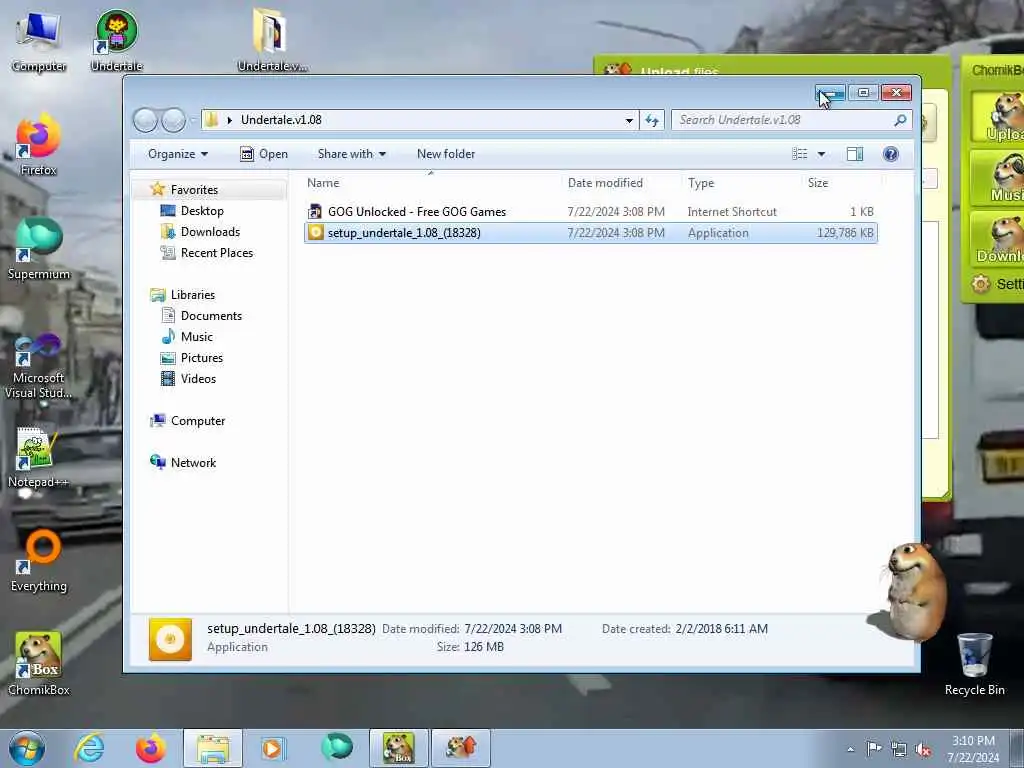Open the Music library

(x=197, y=336)
